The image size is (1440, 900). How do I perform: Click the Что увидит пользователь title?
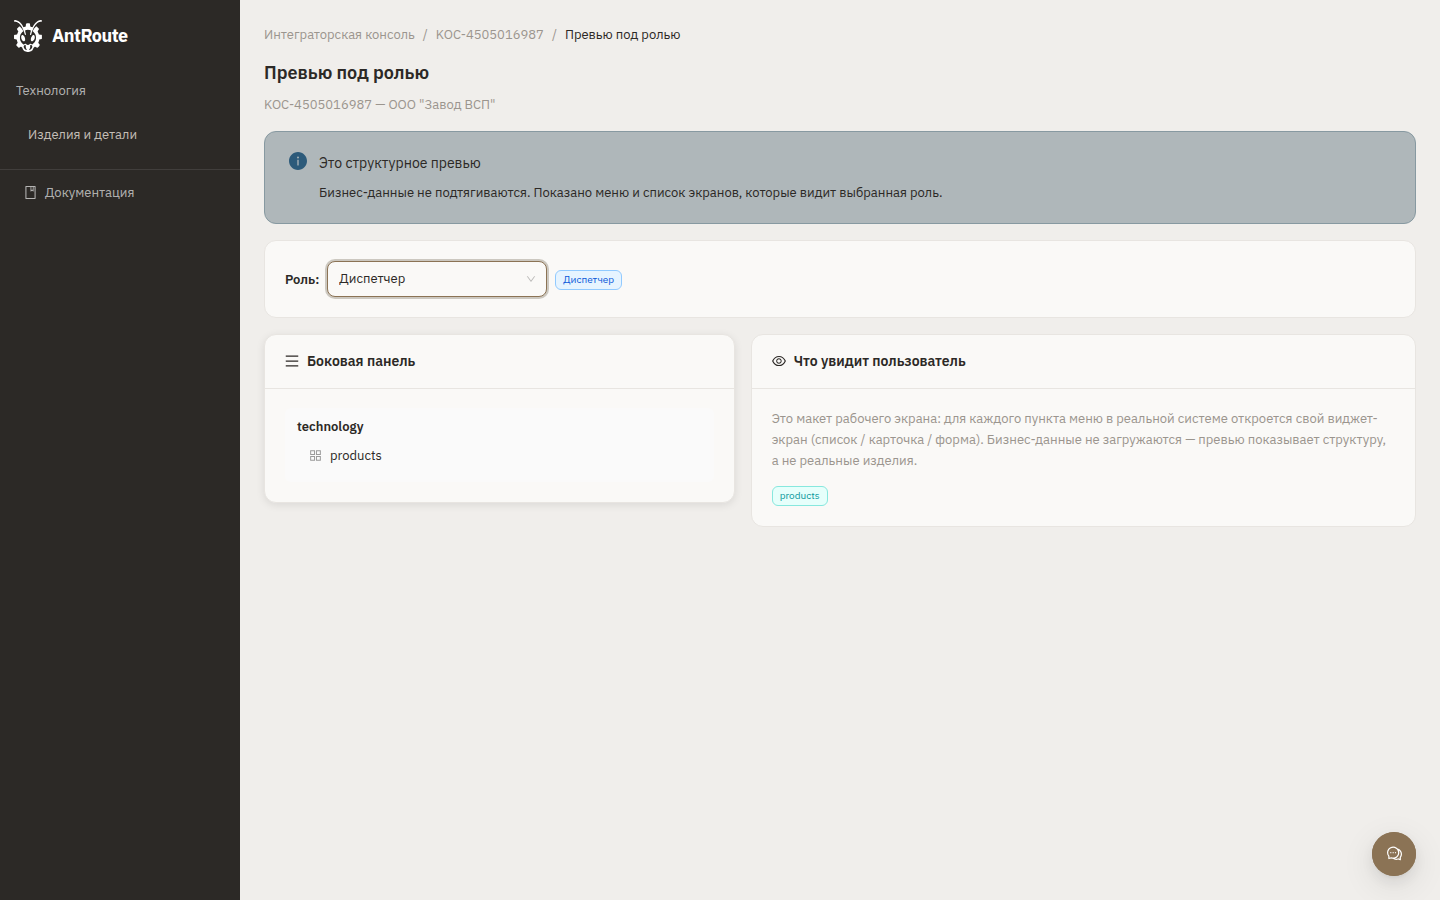point(880,361)
